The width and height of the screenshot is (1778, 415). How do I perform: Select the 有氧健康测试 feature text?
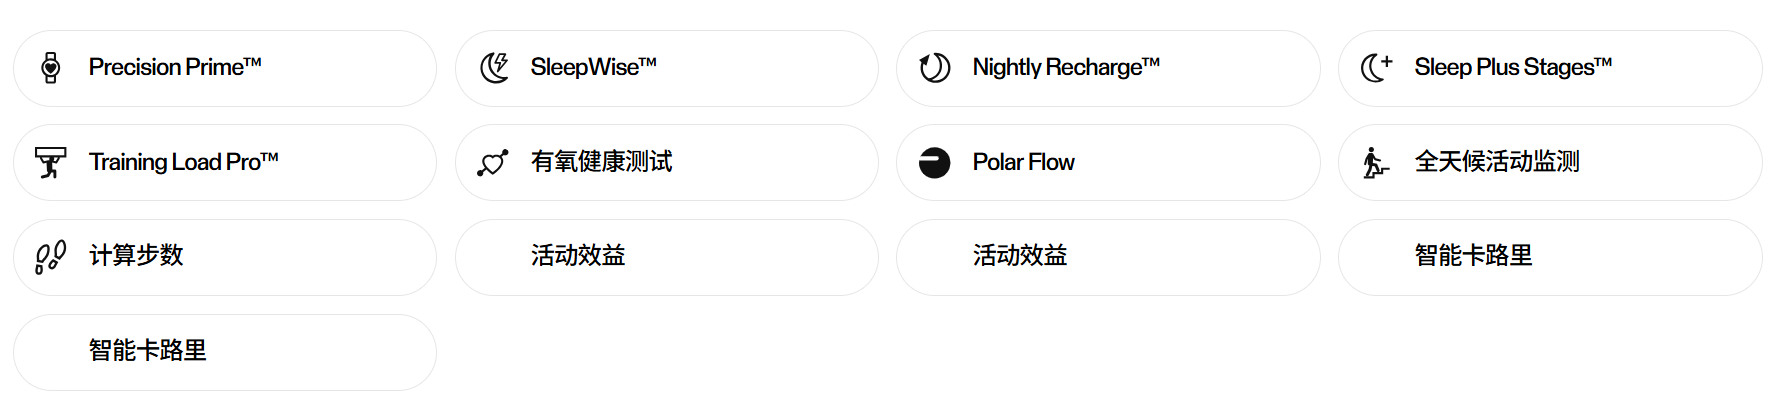(x=601, y=162)
